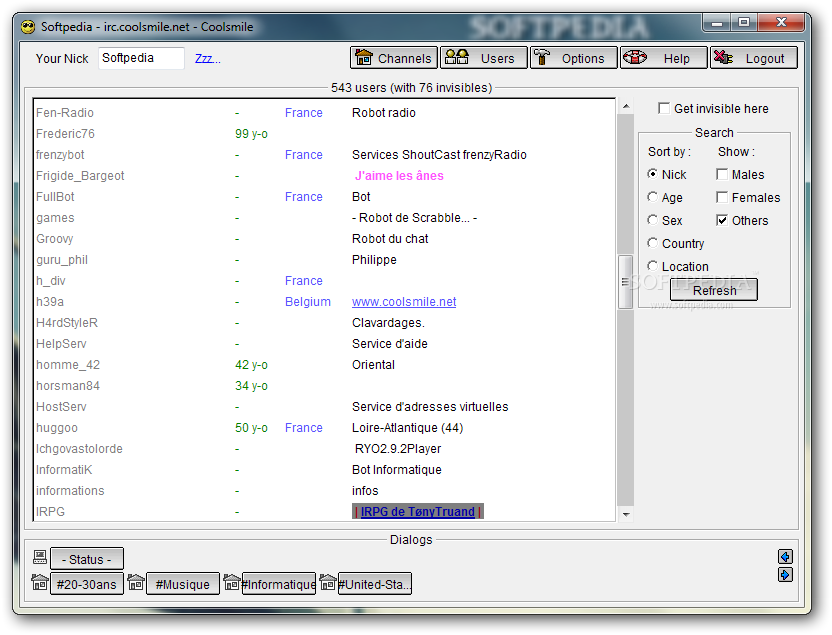Select user InformatiK in the list

point(64,470)
